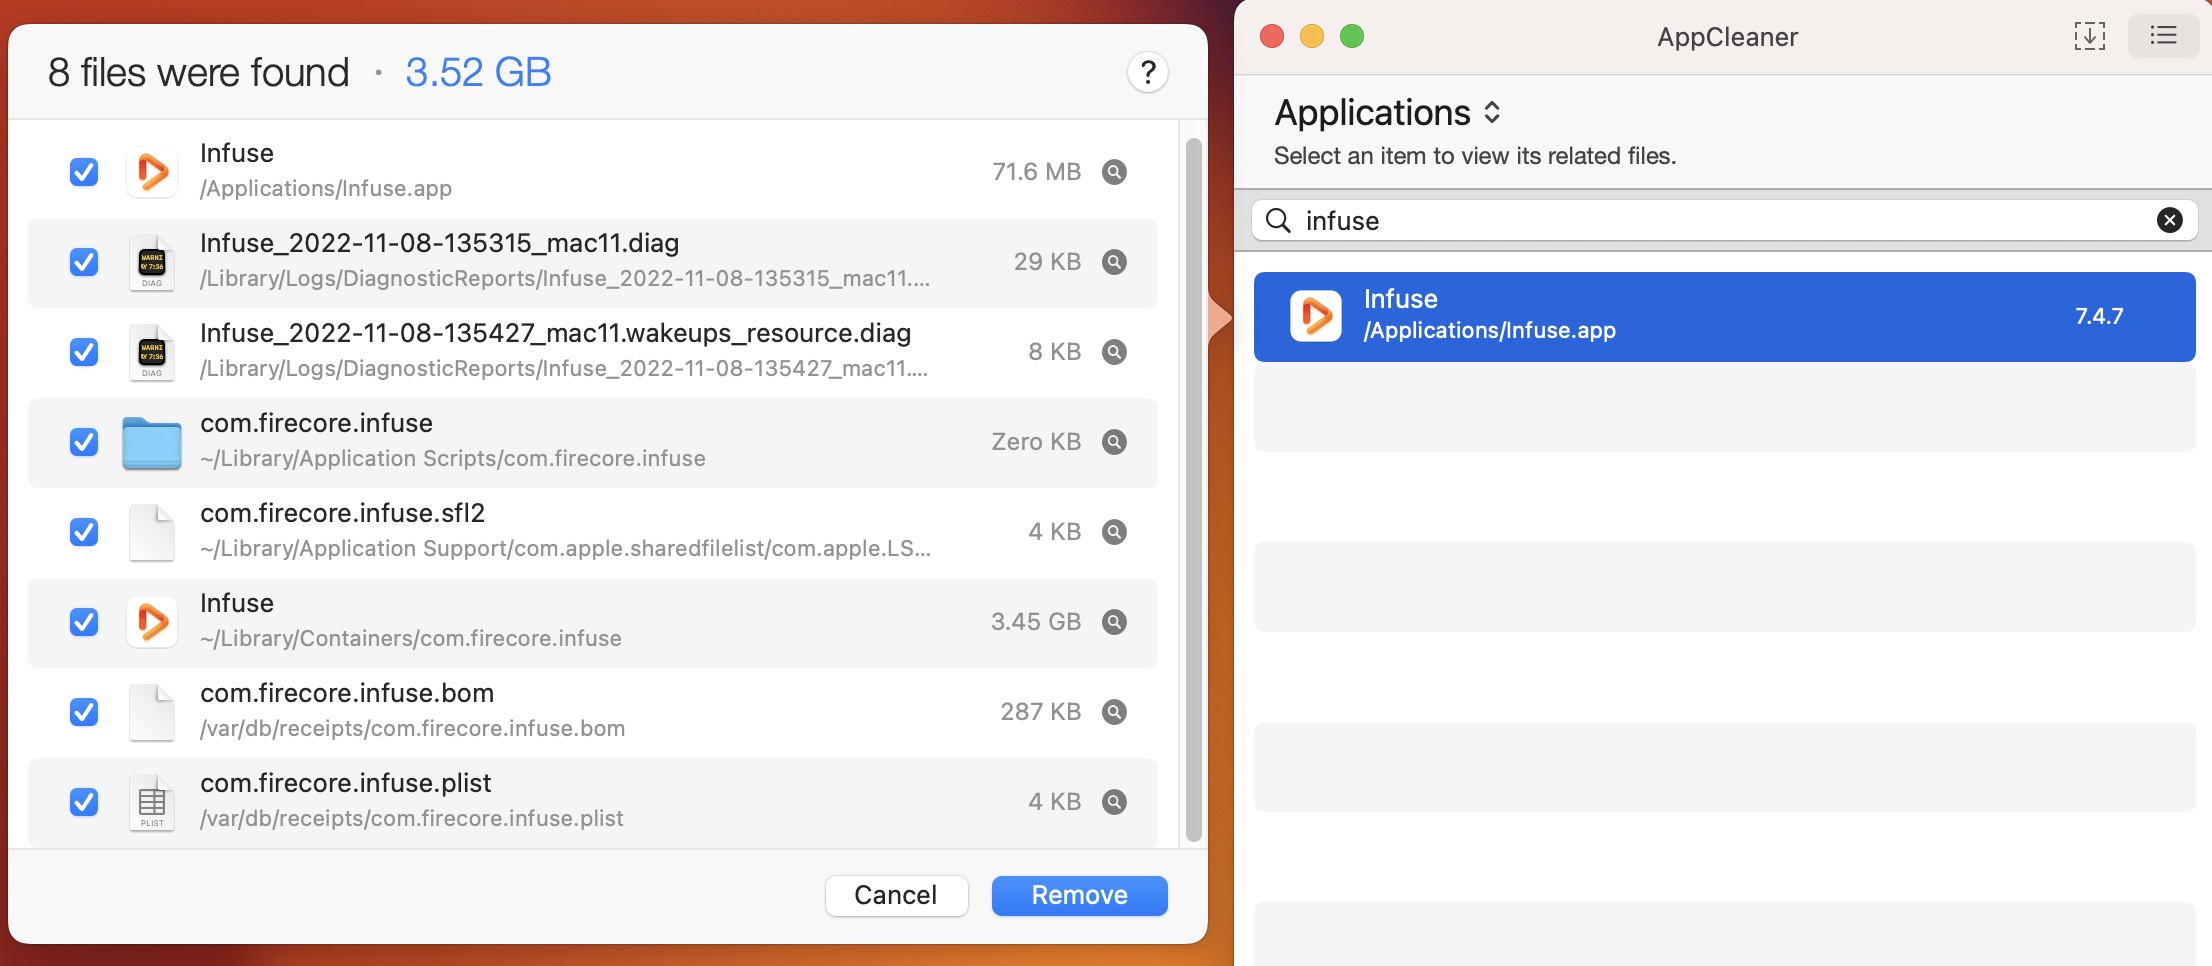Click the "71.6 MB" size value
This screenshot has height=966, width=2212.
(1037, 172)
